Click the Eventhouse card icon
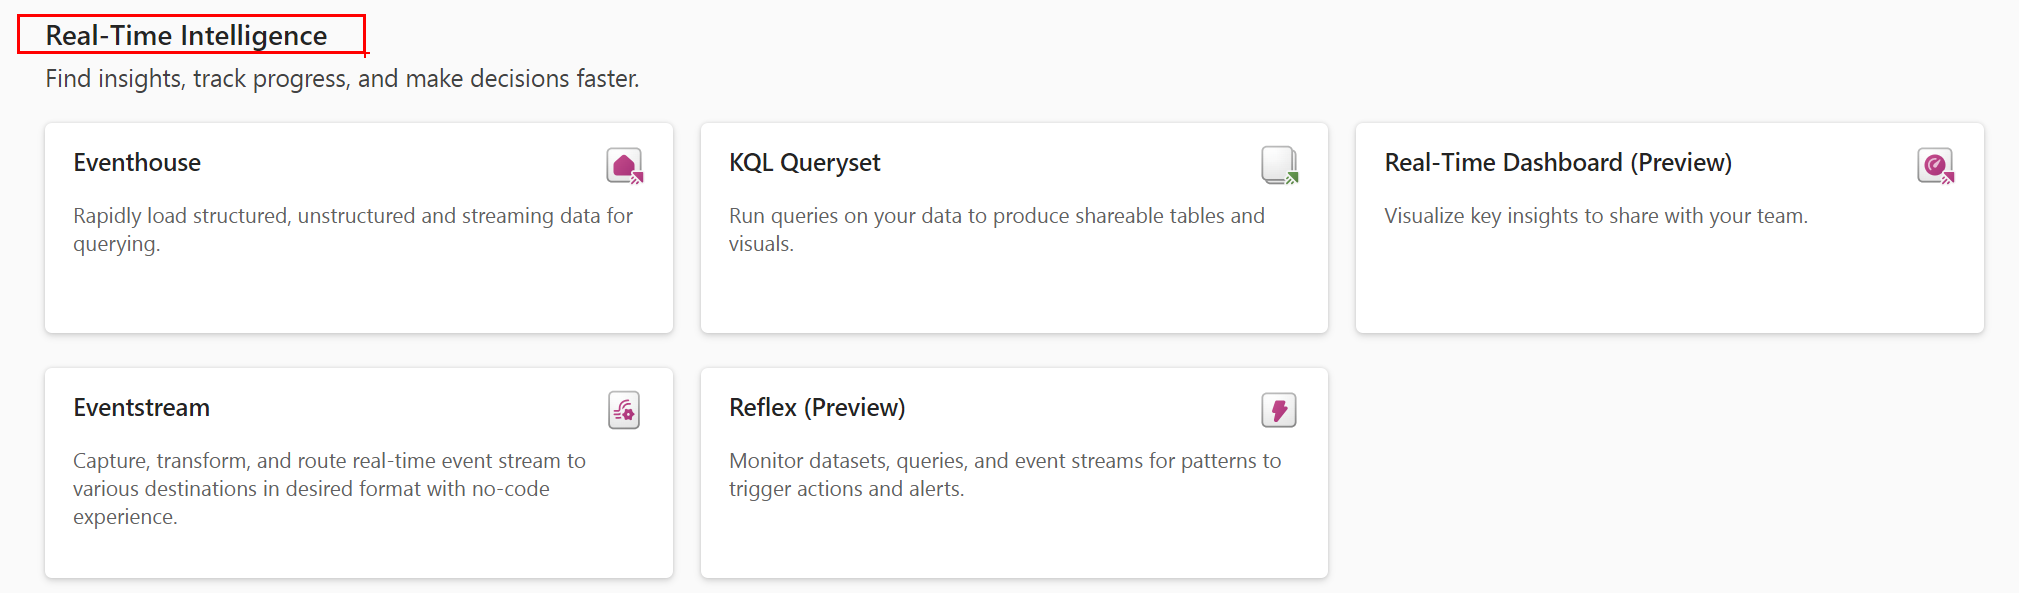This screenshot has width=2019, height=593. pos(624,165)
